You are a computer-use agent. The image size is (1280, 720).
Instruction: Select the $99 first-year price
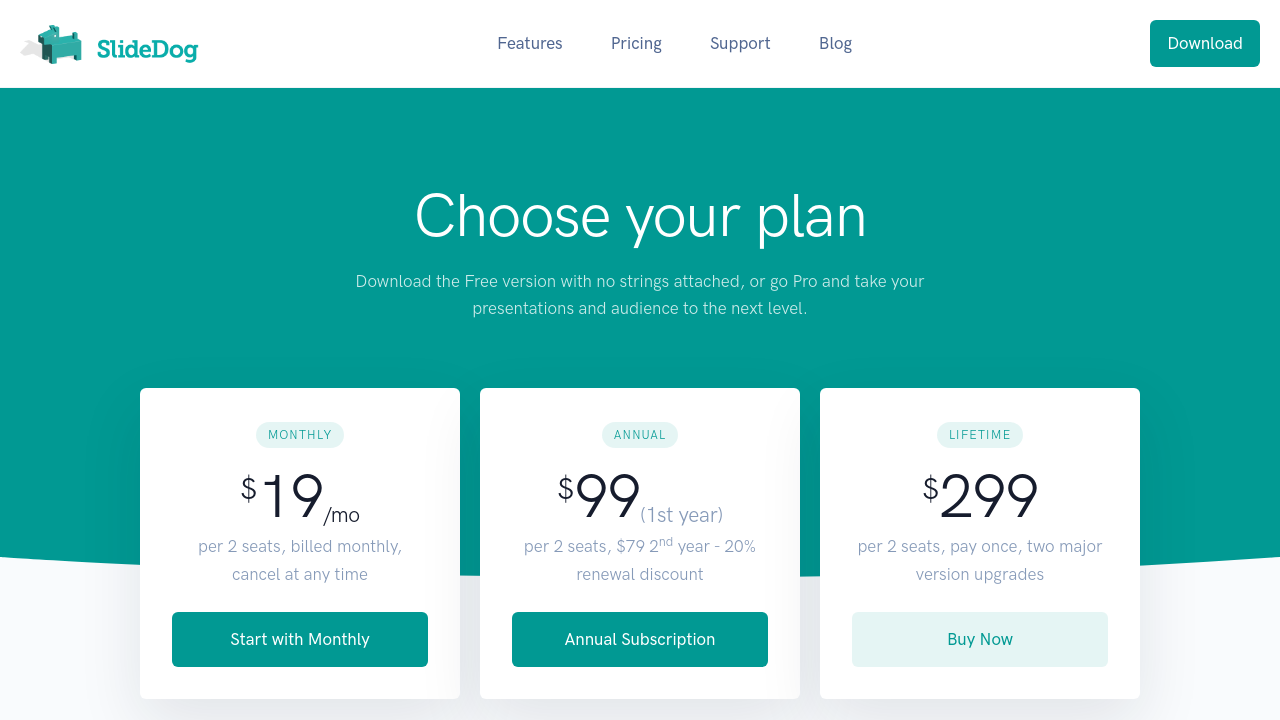[x=608, y=497]
